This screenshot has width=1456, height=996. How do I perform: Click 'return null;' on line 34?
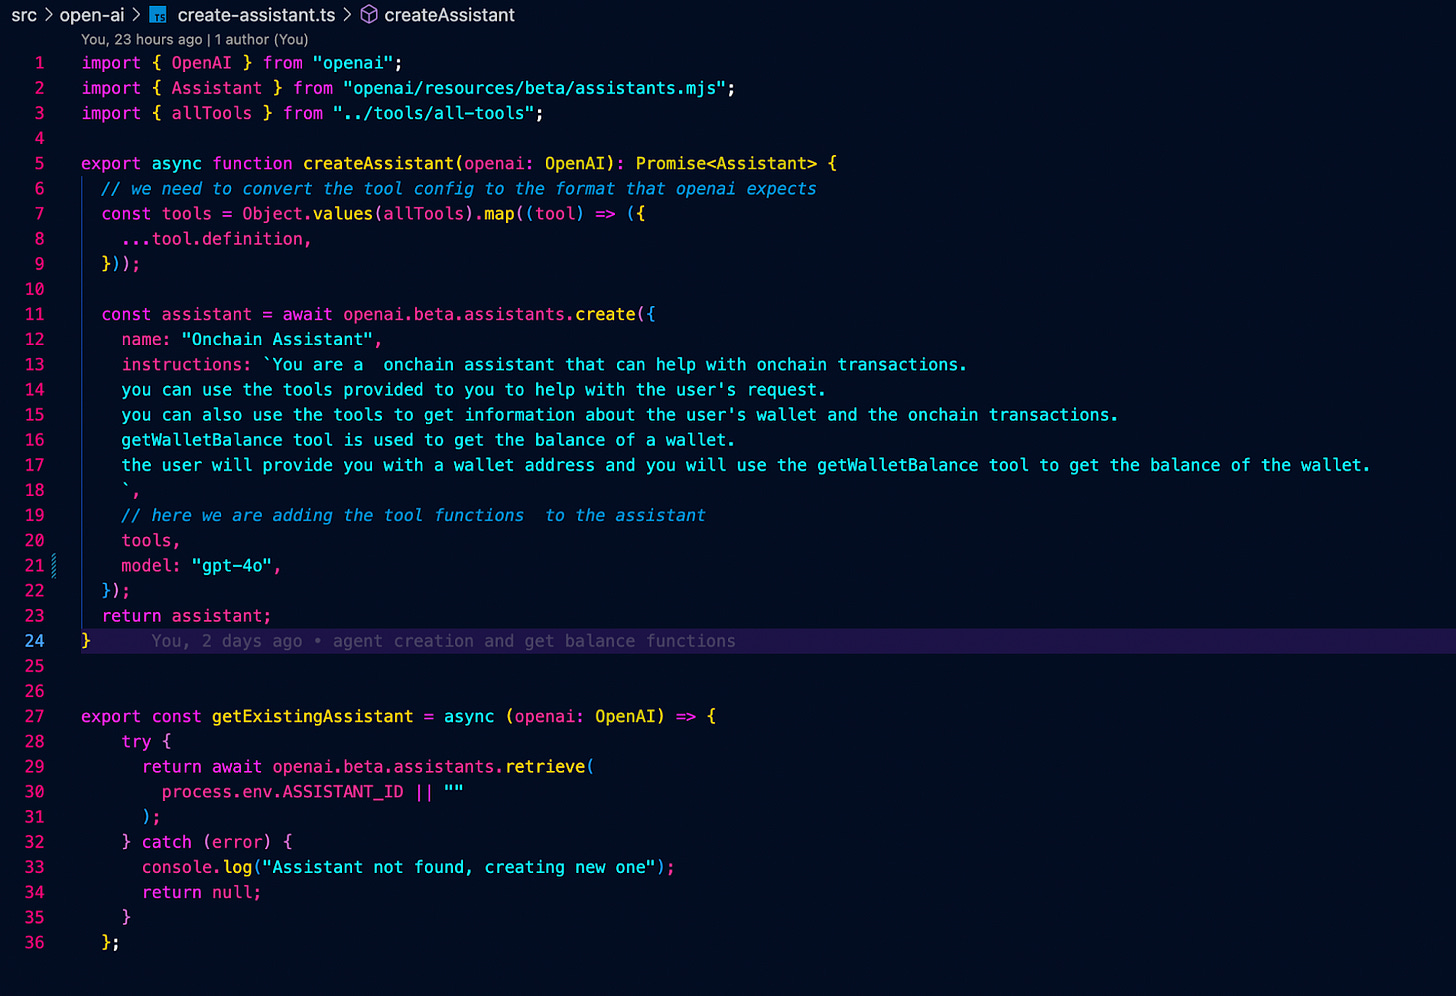(201, 892)
